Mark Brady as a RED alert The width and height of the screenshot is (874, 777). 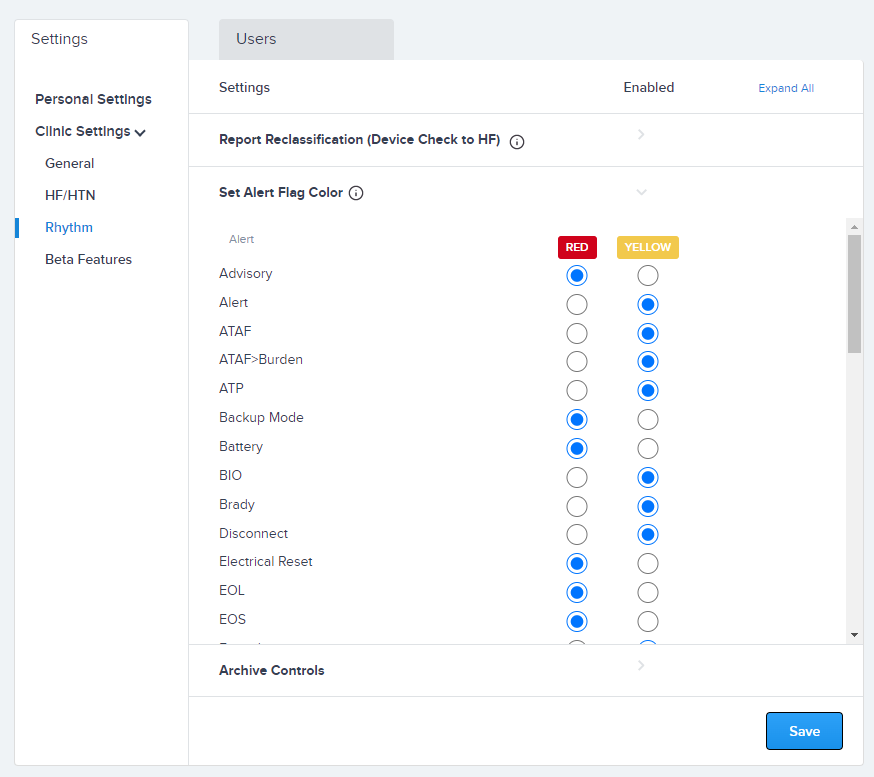coord(576,506)
